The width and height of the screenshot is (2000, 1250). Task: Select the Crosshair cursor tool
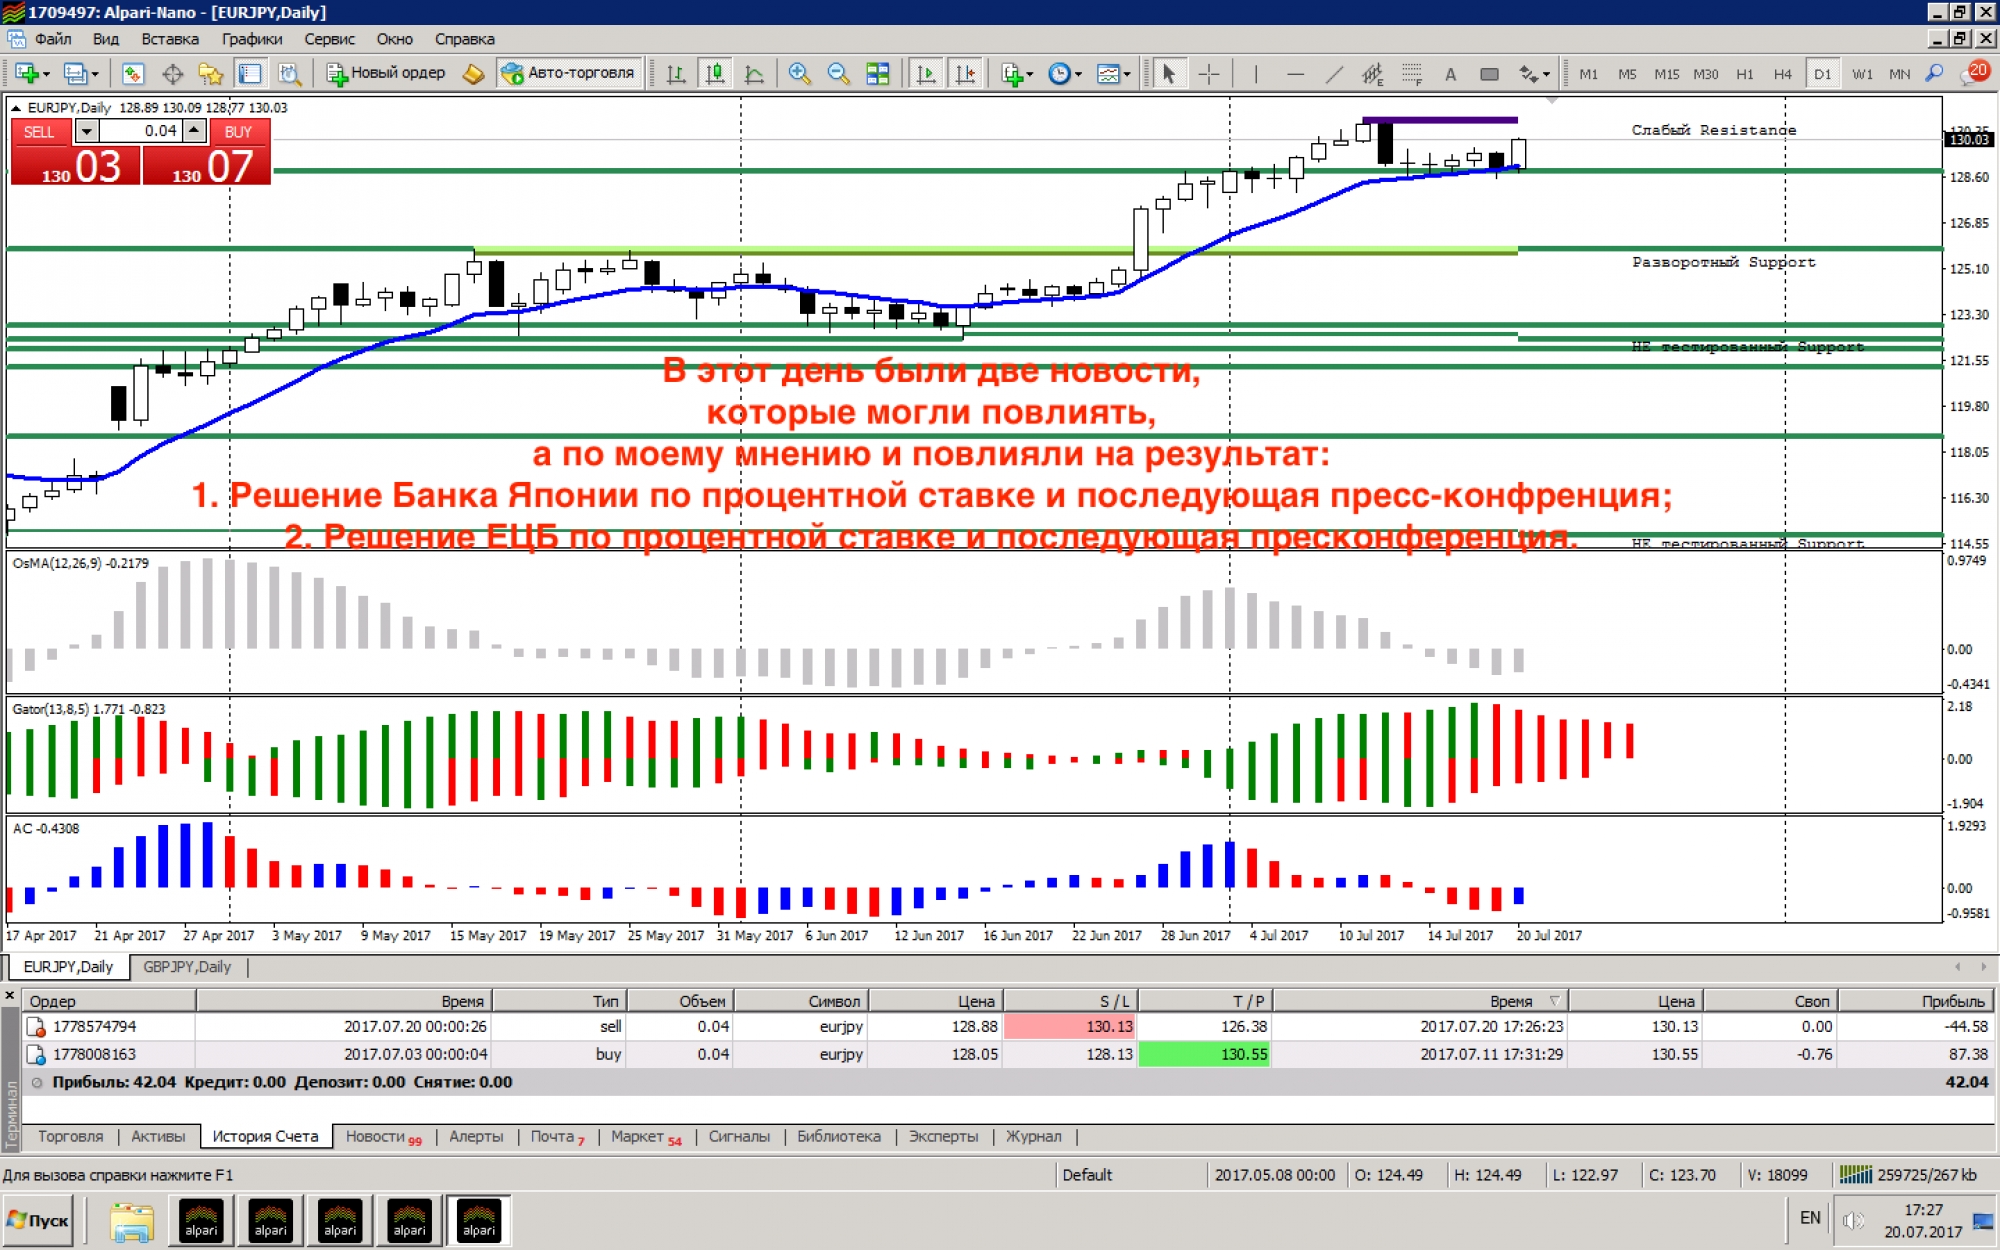point(1209,74)
